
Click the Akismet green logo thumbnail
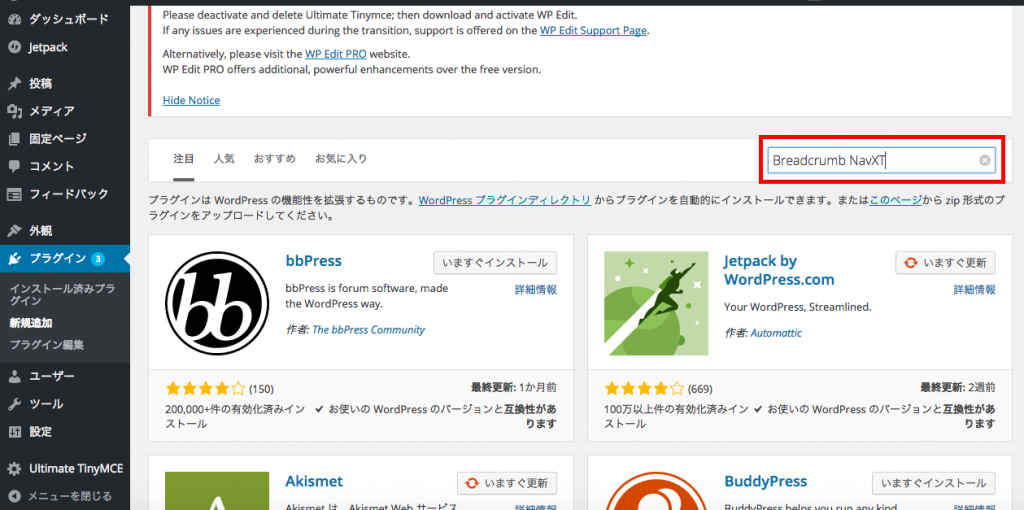point(217,490)
